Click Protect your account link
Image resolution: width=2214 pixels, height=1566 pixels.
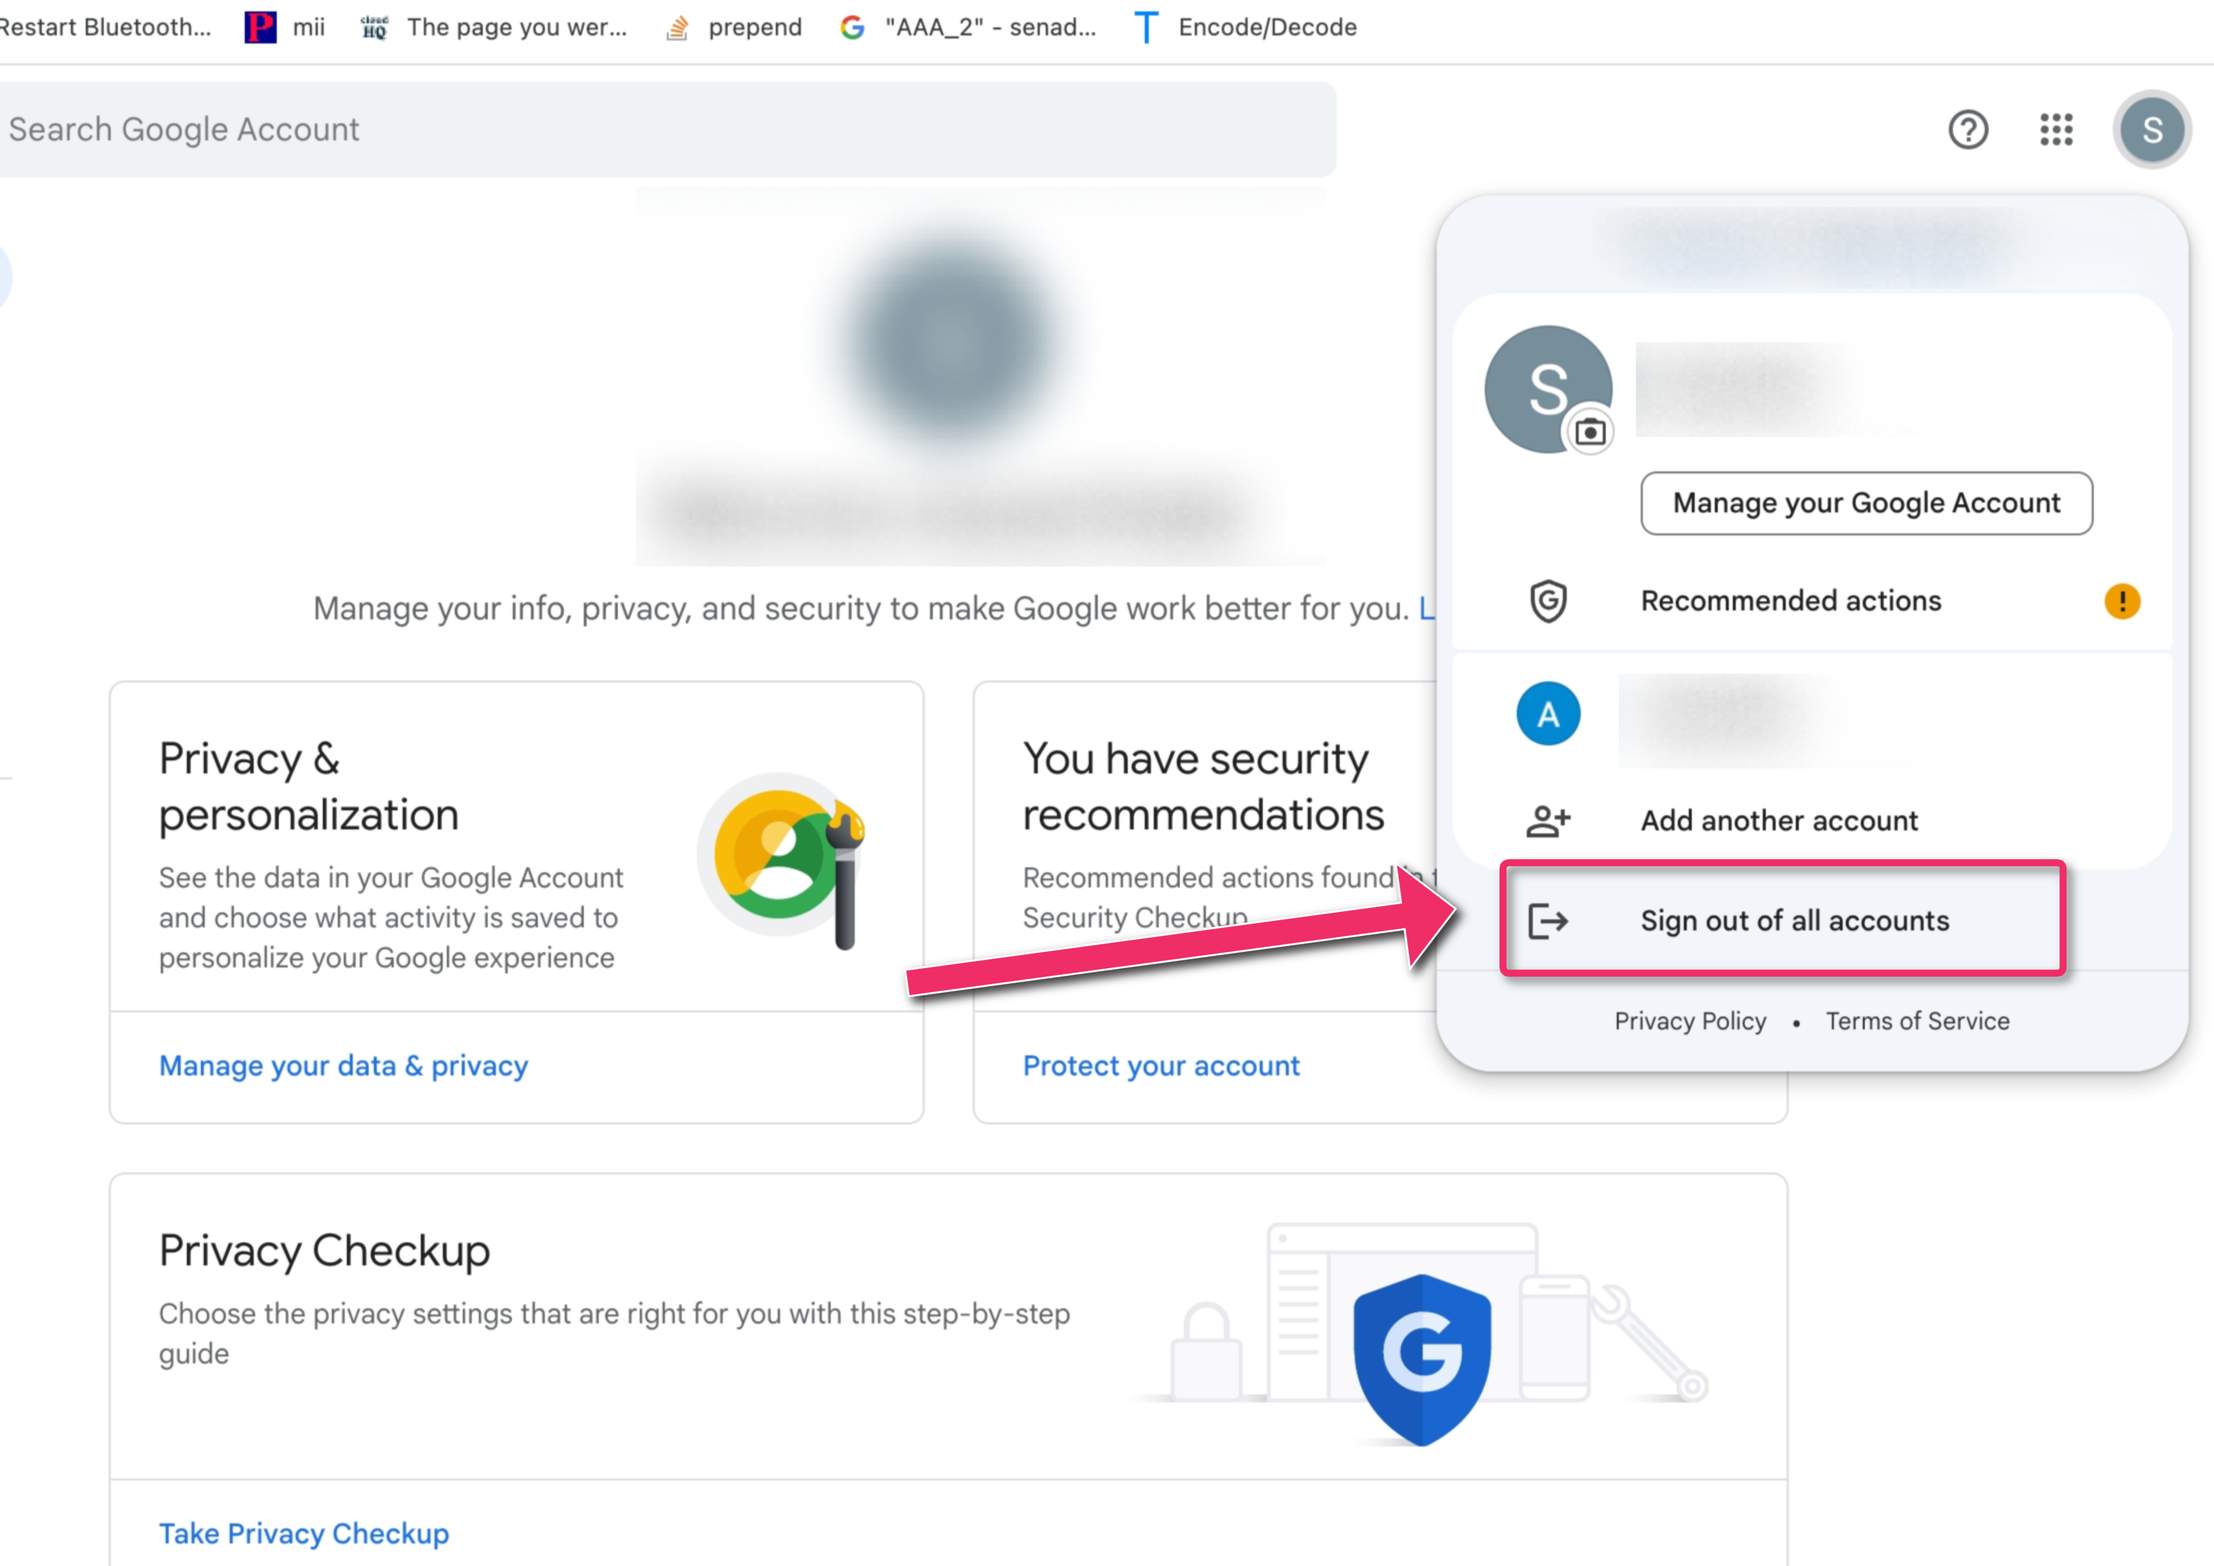[1161, 1066]
